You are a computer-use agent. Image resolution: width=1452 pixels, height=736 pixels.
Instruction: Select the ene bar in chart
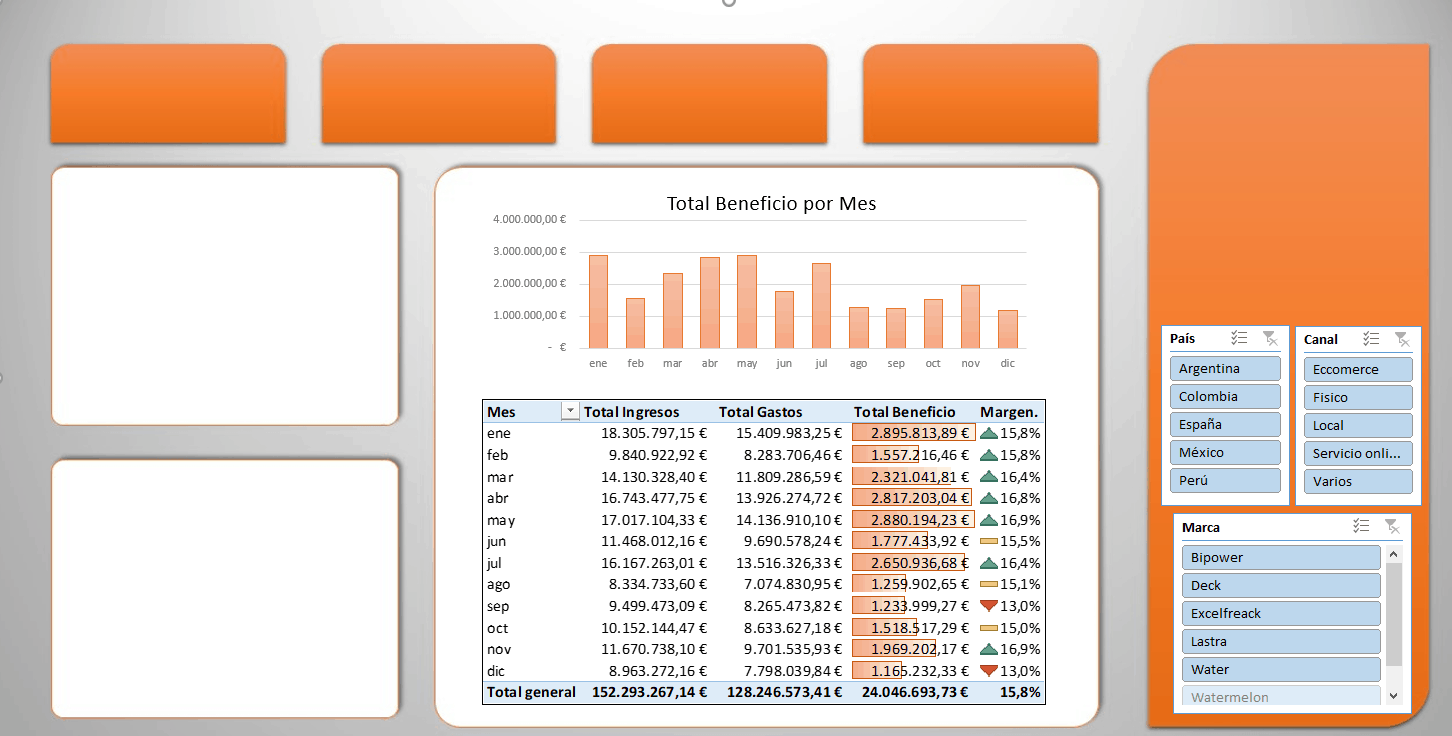tap(598, 301)
